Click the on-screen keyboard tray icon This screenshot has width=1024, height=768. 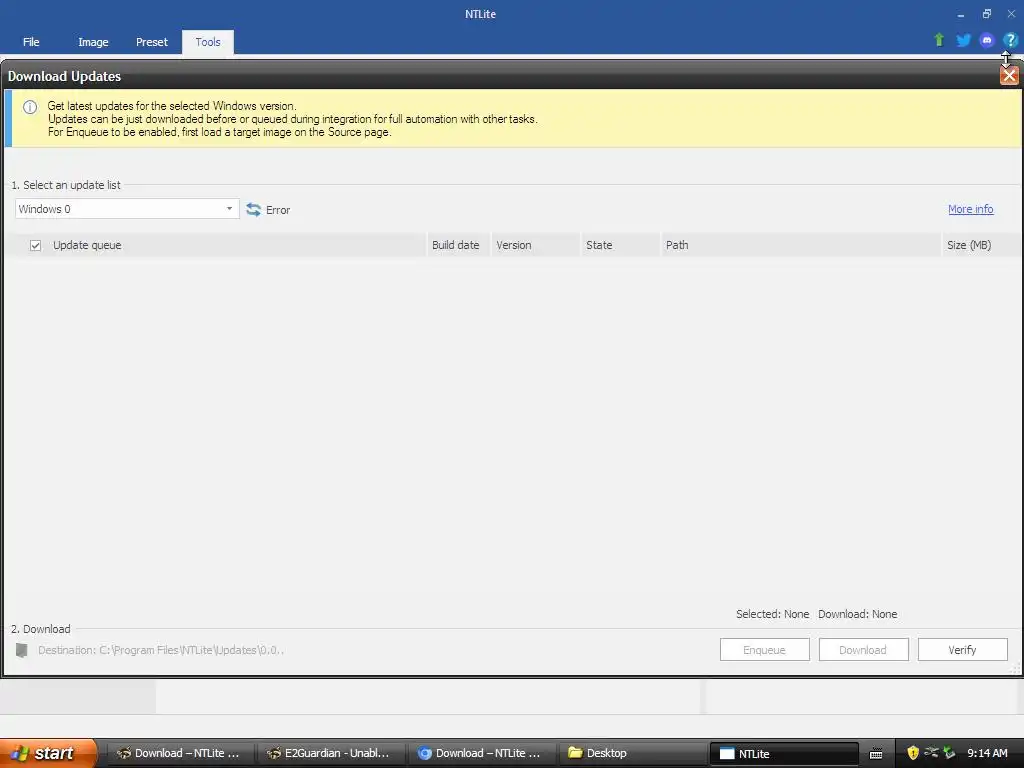[x=876, y=754]
